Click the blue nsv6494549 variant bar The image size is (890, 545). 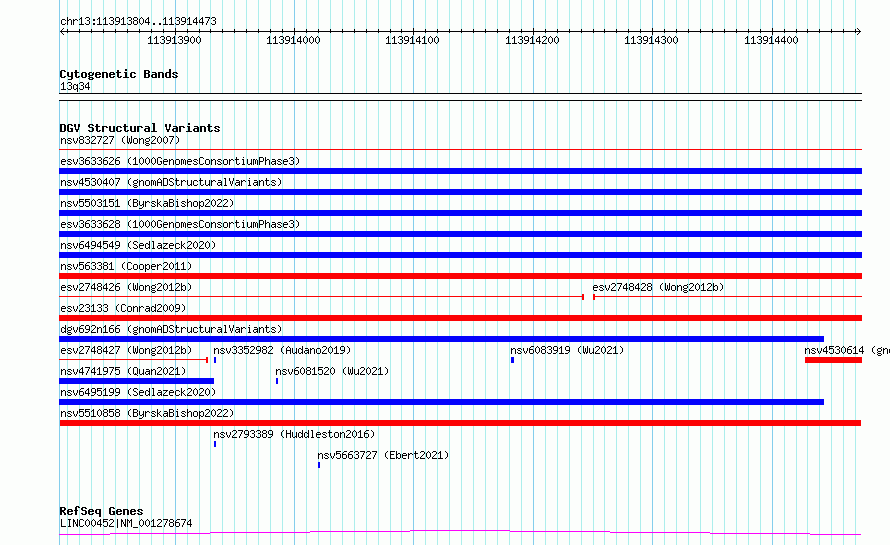pyautogui.click(x=460, y=255)
